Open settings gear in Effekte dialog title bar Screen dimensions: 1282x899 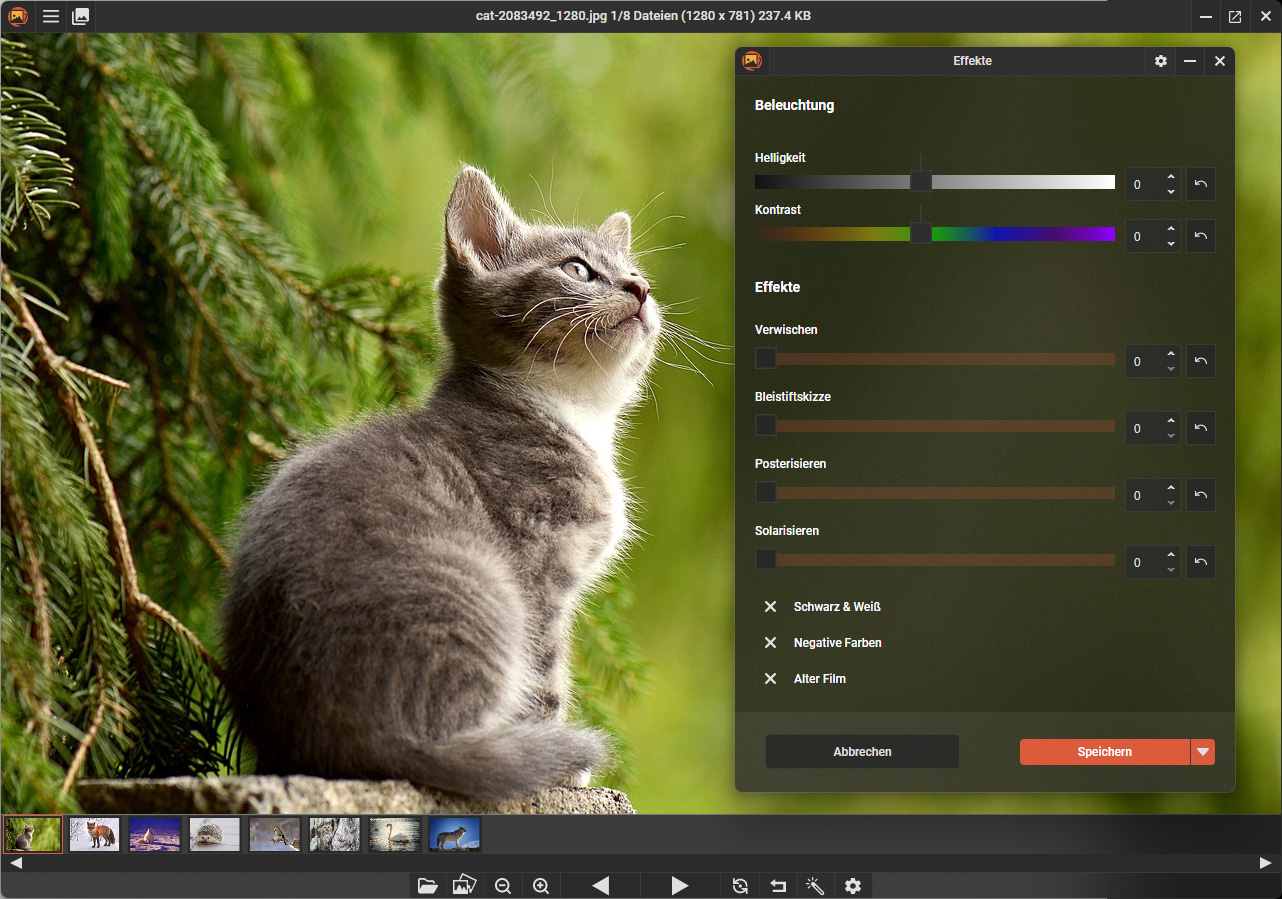click(x=1160, y=61)
